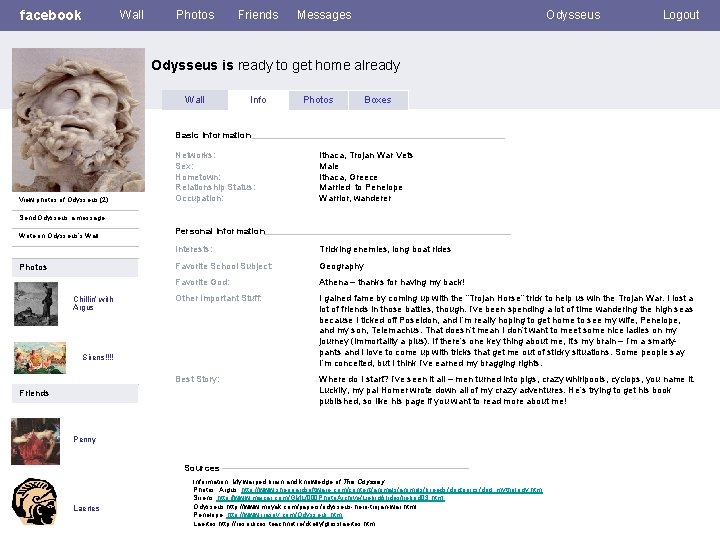Click the Athena favorite god text
720x540 pixels.
pyautogui.click(x=392, y=282)
